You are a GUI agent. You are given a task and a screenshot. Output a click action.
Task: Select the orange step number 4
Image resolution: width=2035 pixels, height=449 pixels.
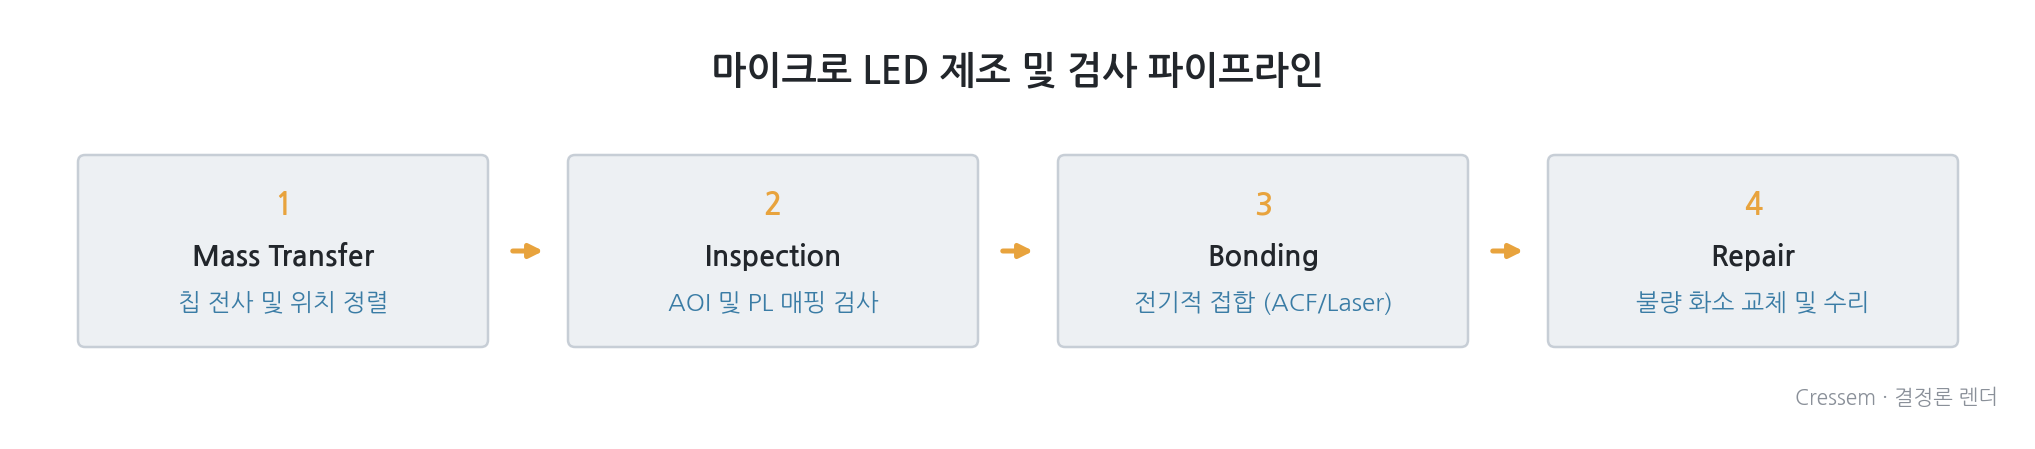coord(1753,204)
